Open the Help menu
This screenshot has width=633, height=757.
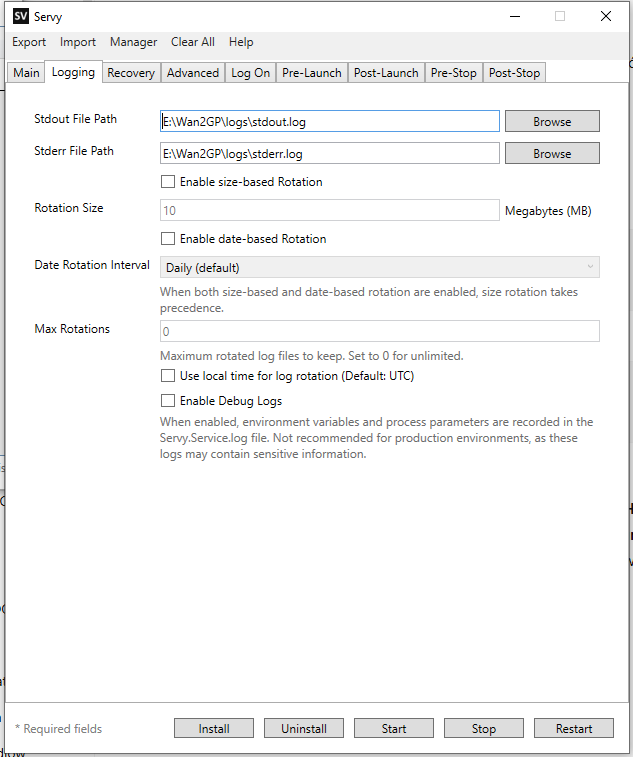click(x=241, y=42)
